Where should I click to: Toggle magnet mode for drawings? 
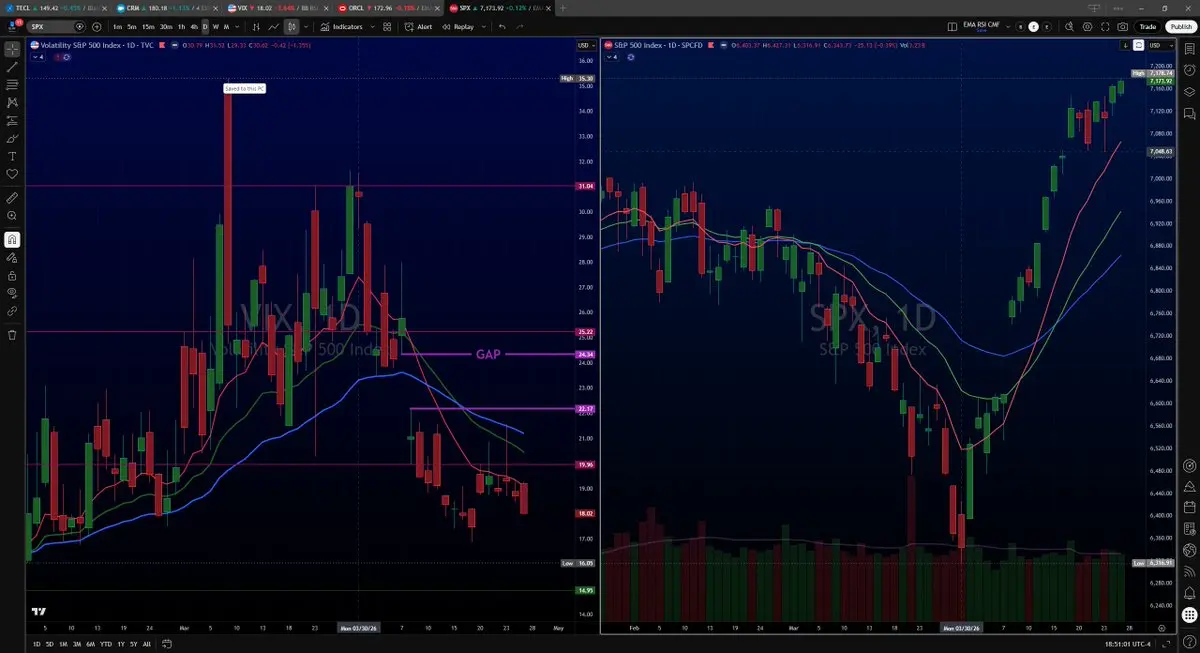(x=12, y=239)
